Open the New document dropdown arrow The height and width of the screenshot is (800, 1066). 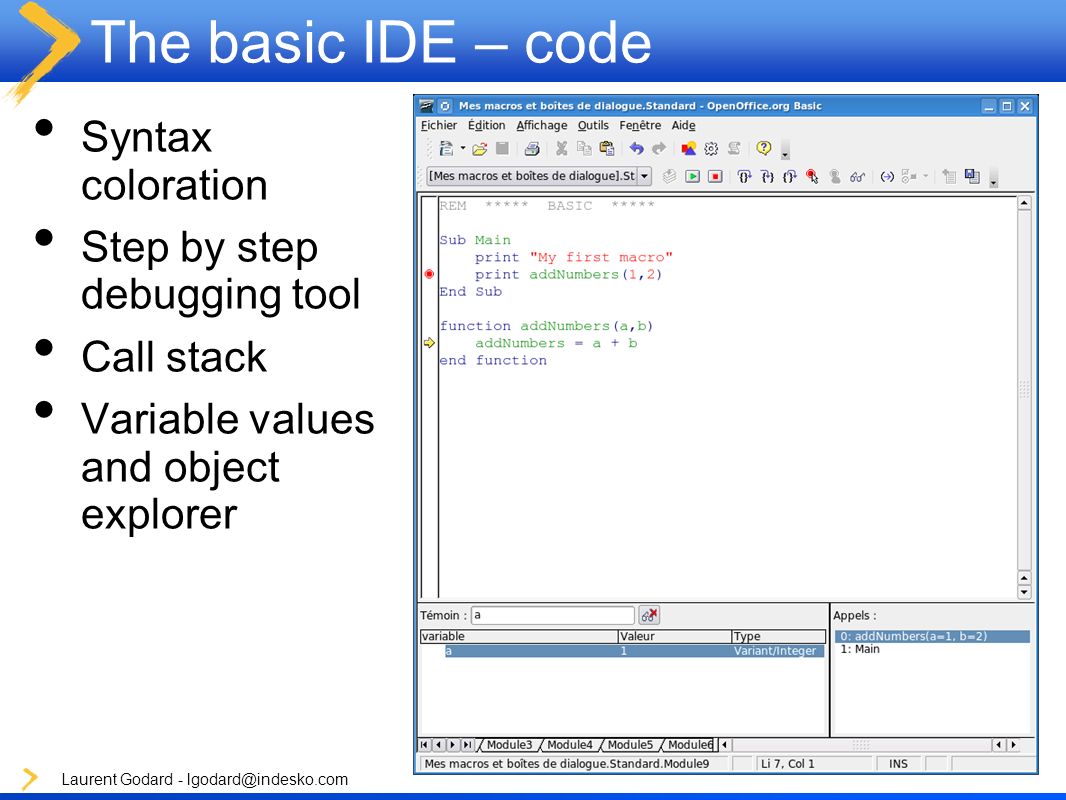(463, 148)
